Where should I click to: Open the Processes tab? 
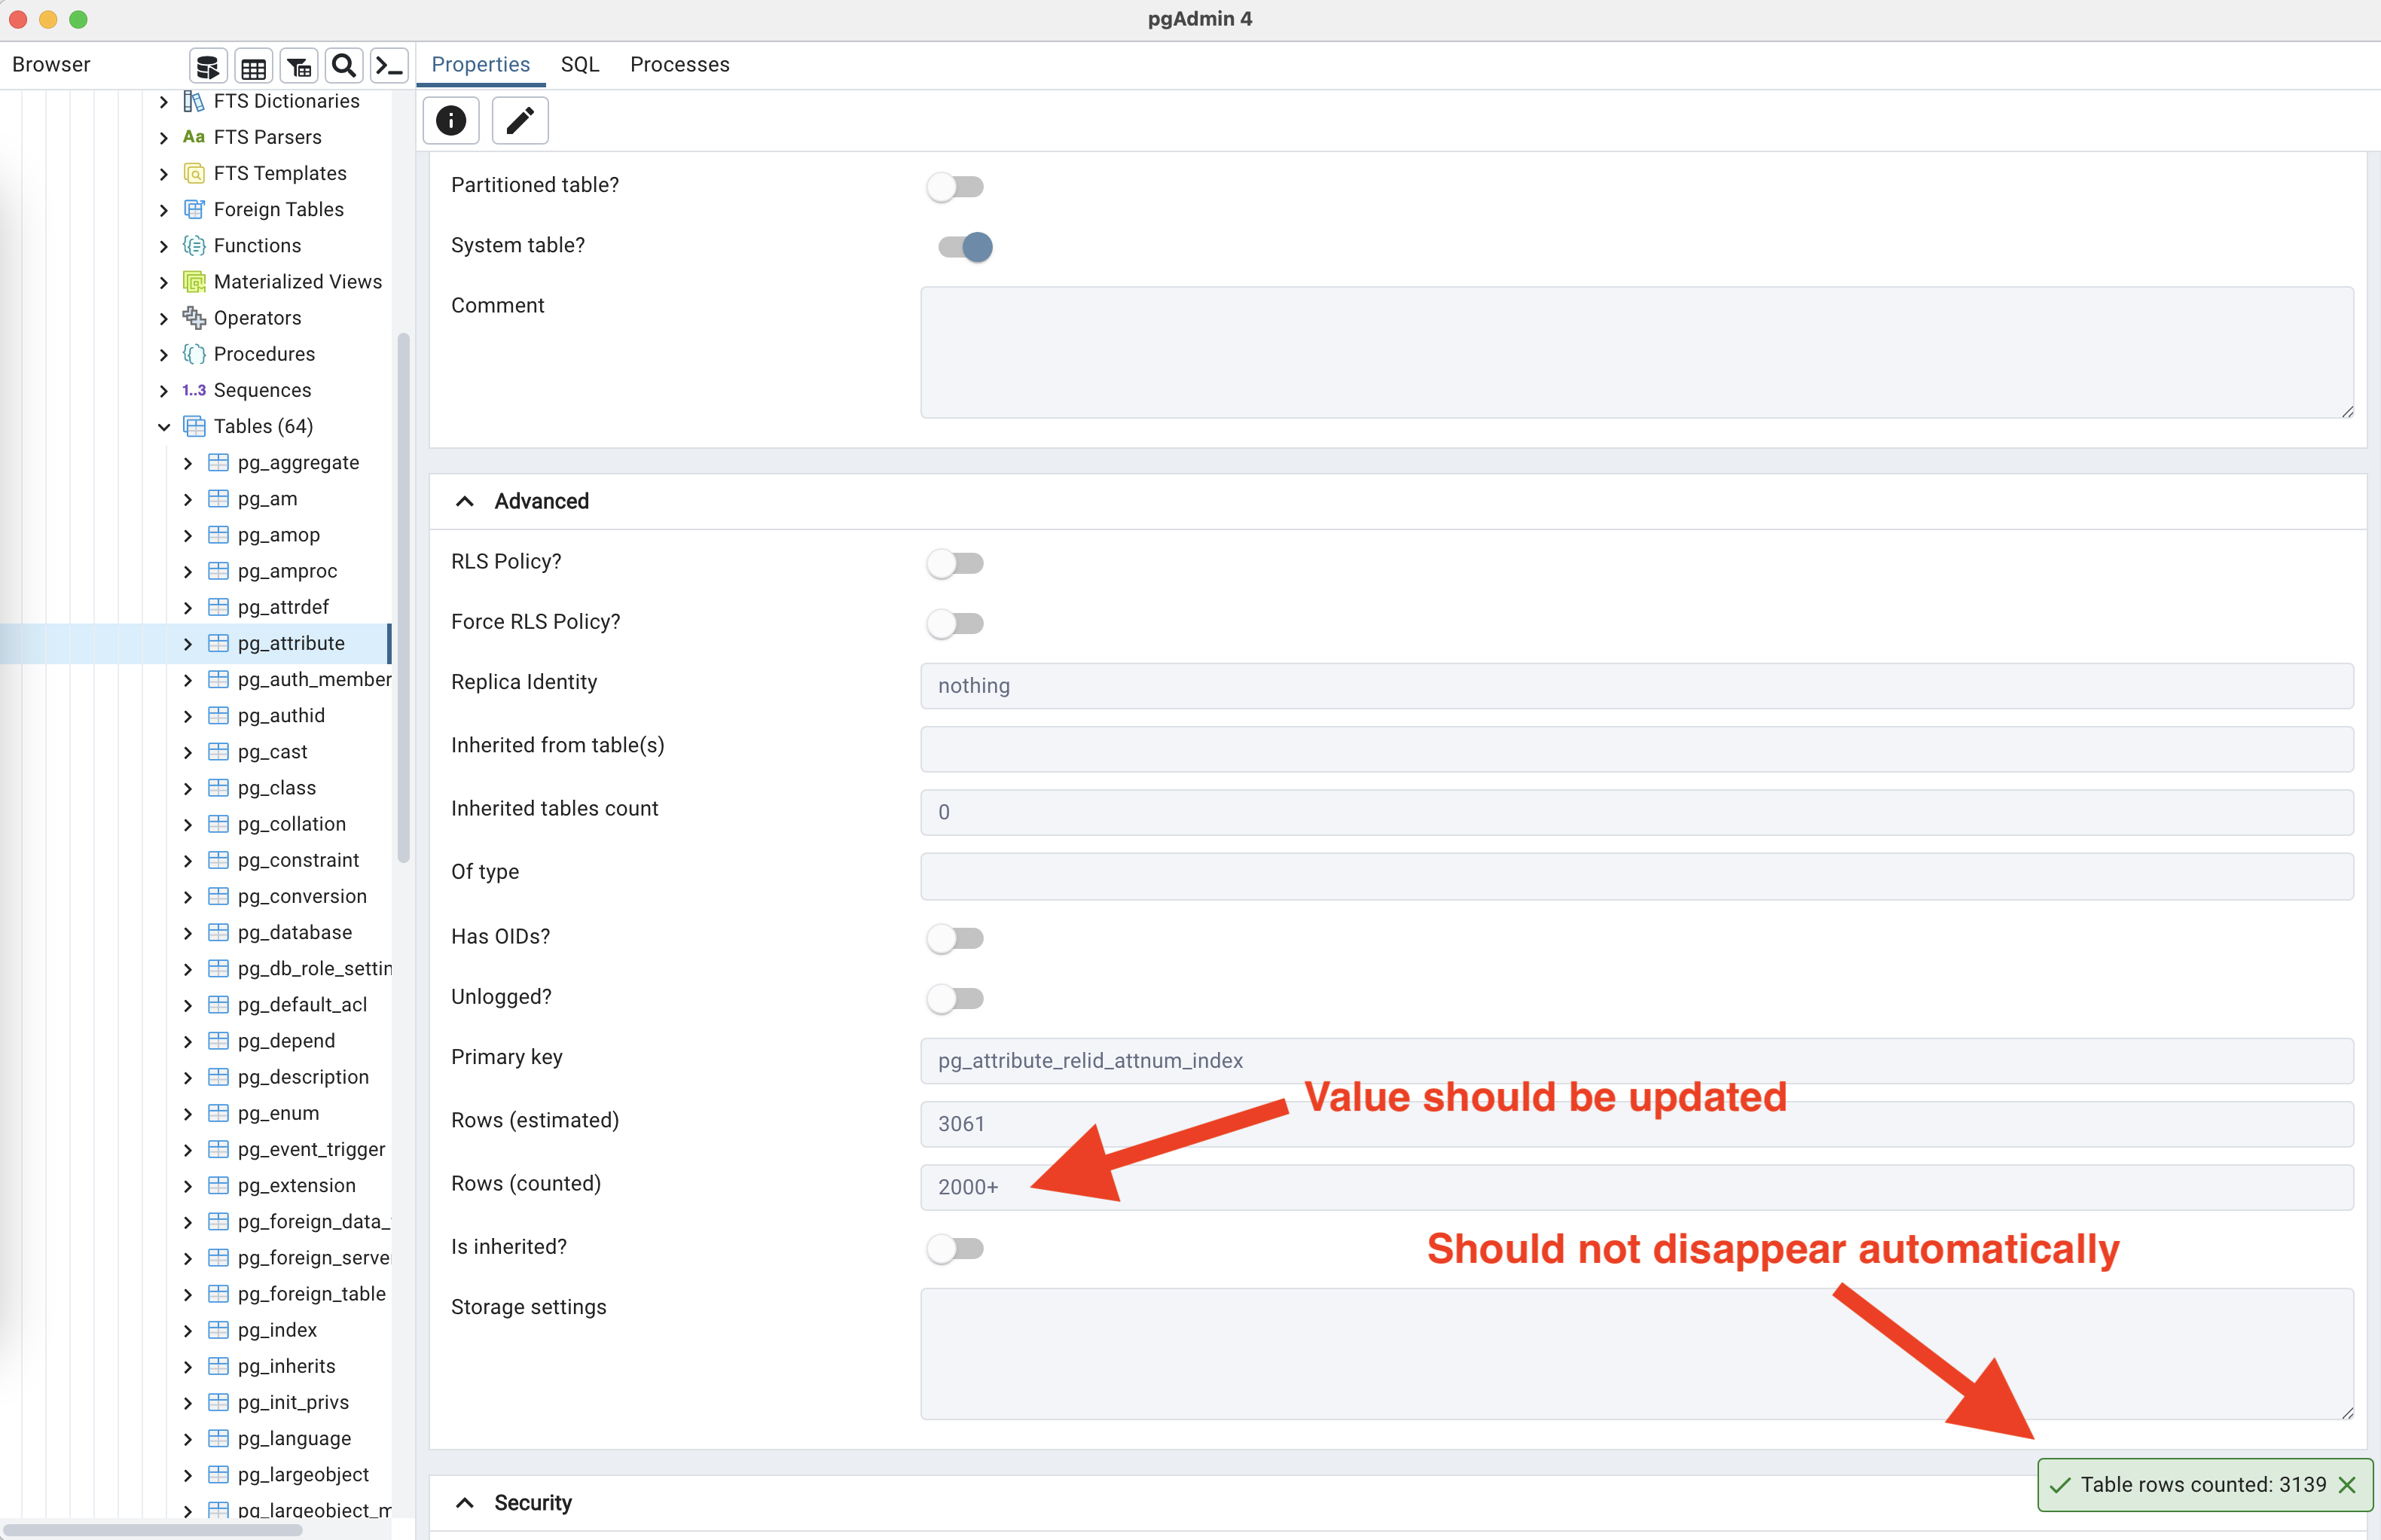(x=680, y=64)
